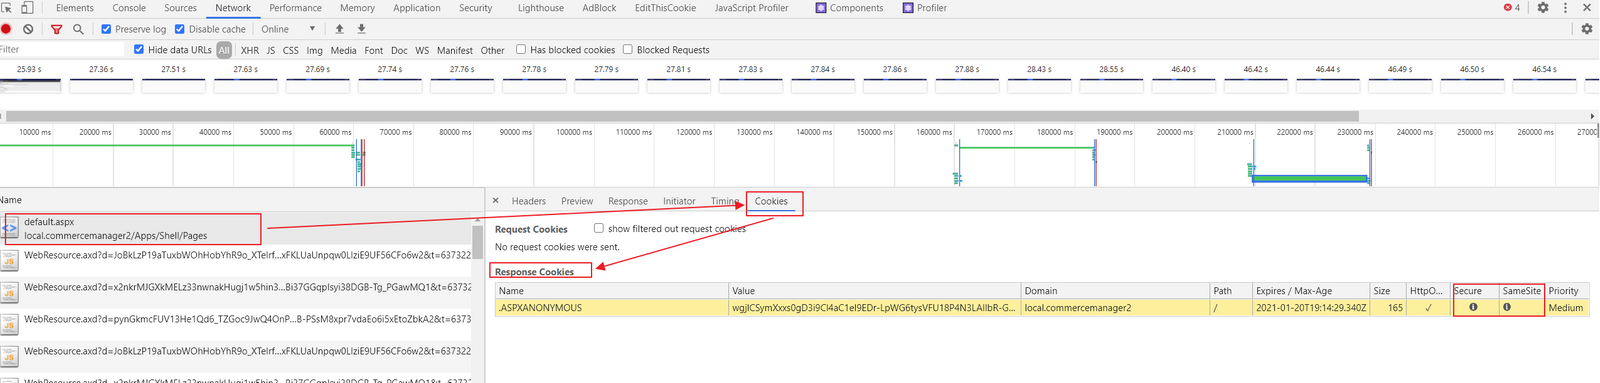Export HAR file with download arrow

(361, 29)
